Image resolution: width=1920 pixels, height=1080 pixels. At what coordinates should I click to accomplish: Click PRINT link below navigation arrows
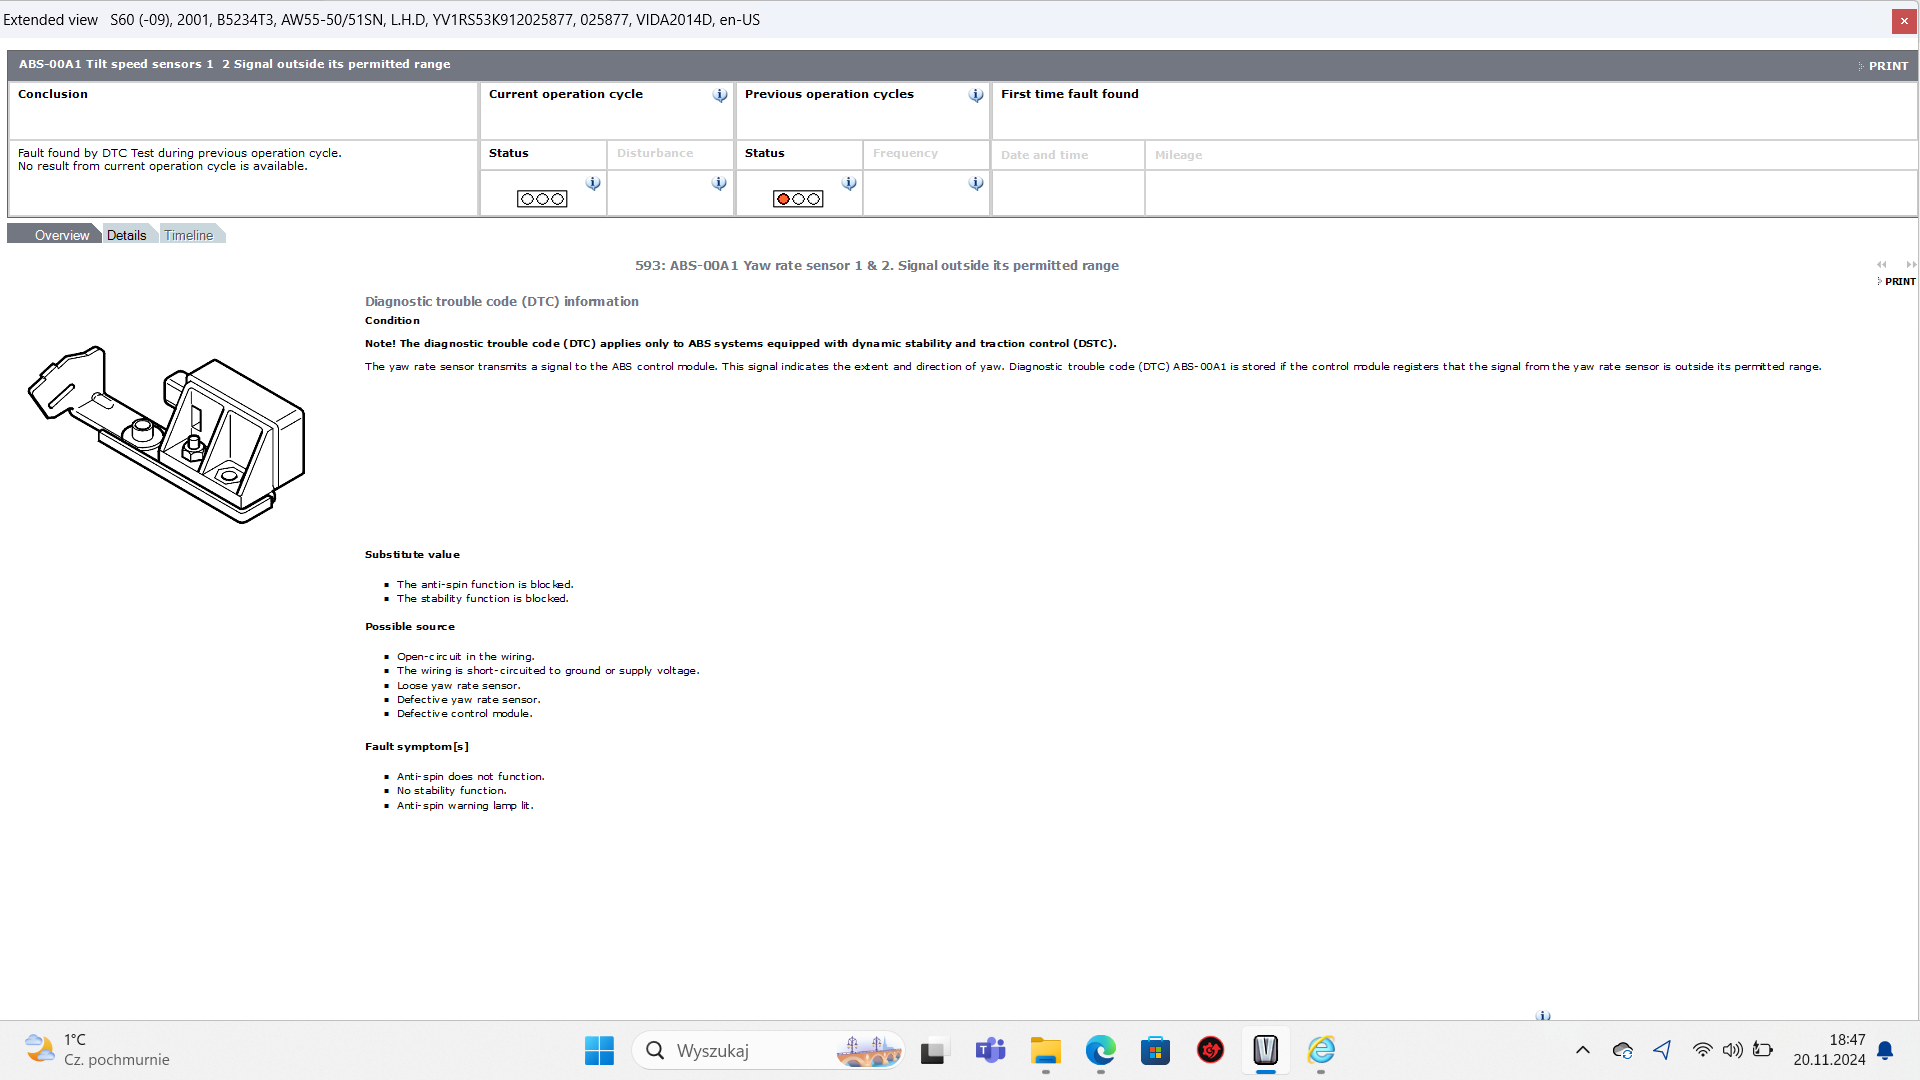1899,282
